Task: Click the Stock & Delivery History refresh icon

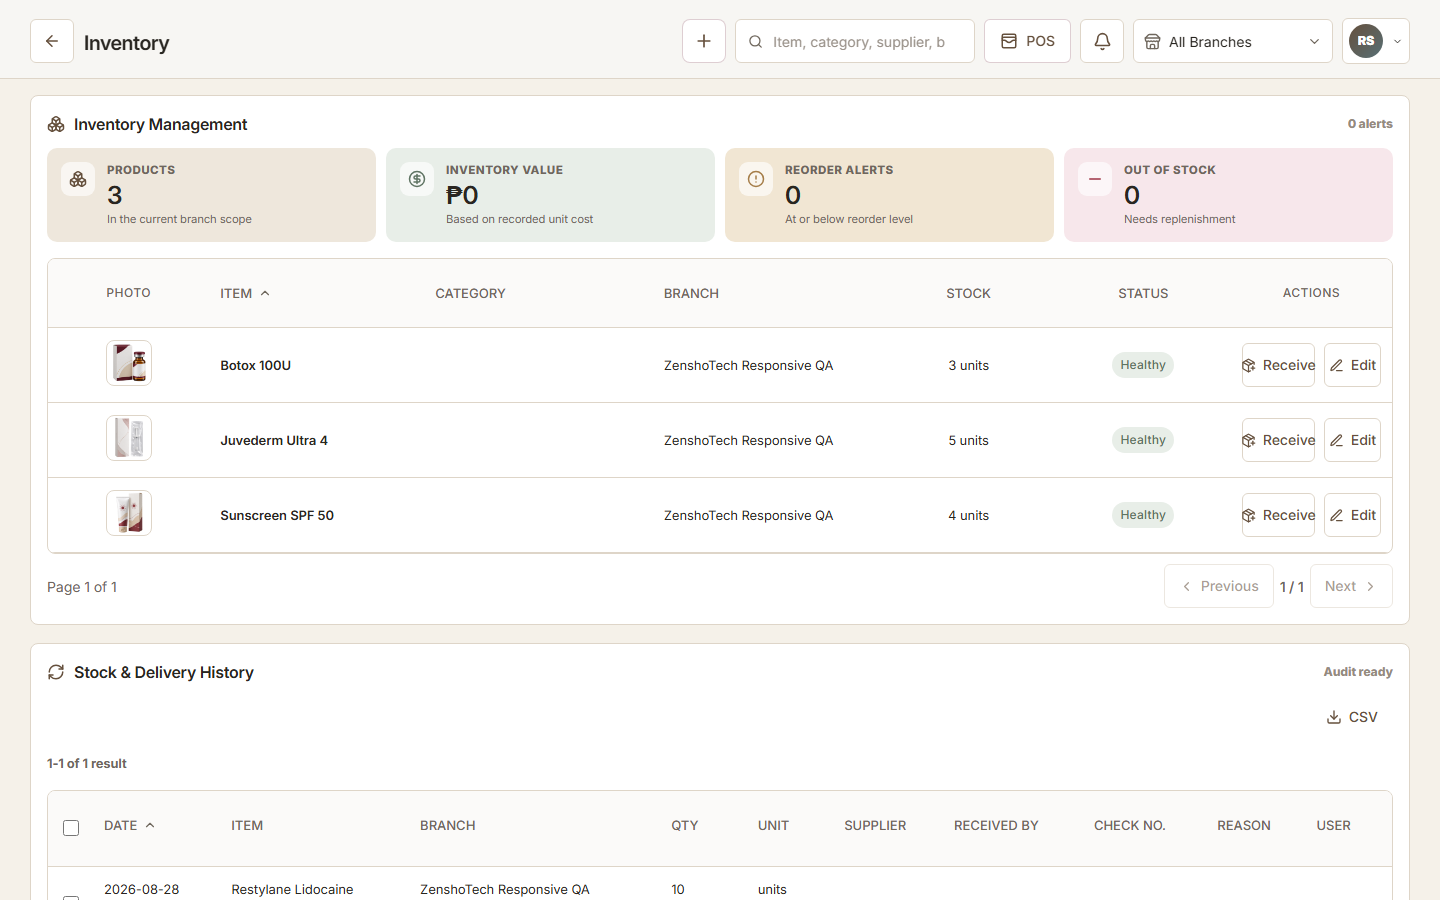Action: (56, 672)
